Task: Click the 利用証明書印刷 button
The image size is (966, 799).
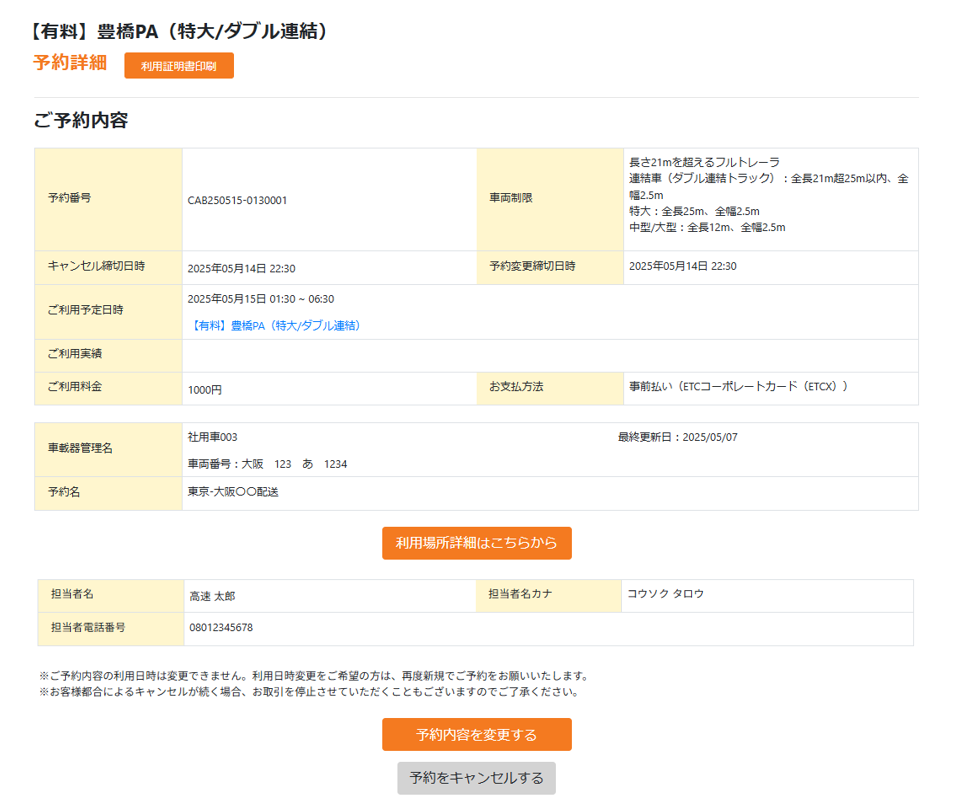Action: click(x=178, y=66)
